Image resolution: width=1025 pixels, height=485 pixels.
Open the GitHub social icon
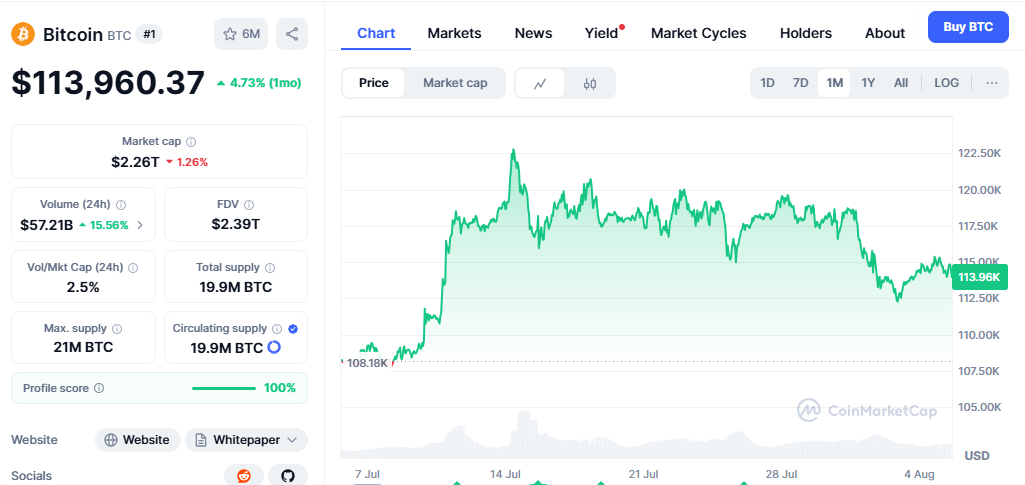coord(288,476)
